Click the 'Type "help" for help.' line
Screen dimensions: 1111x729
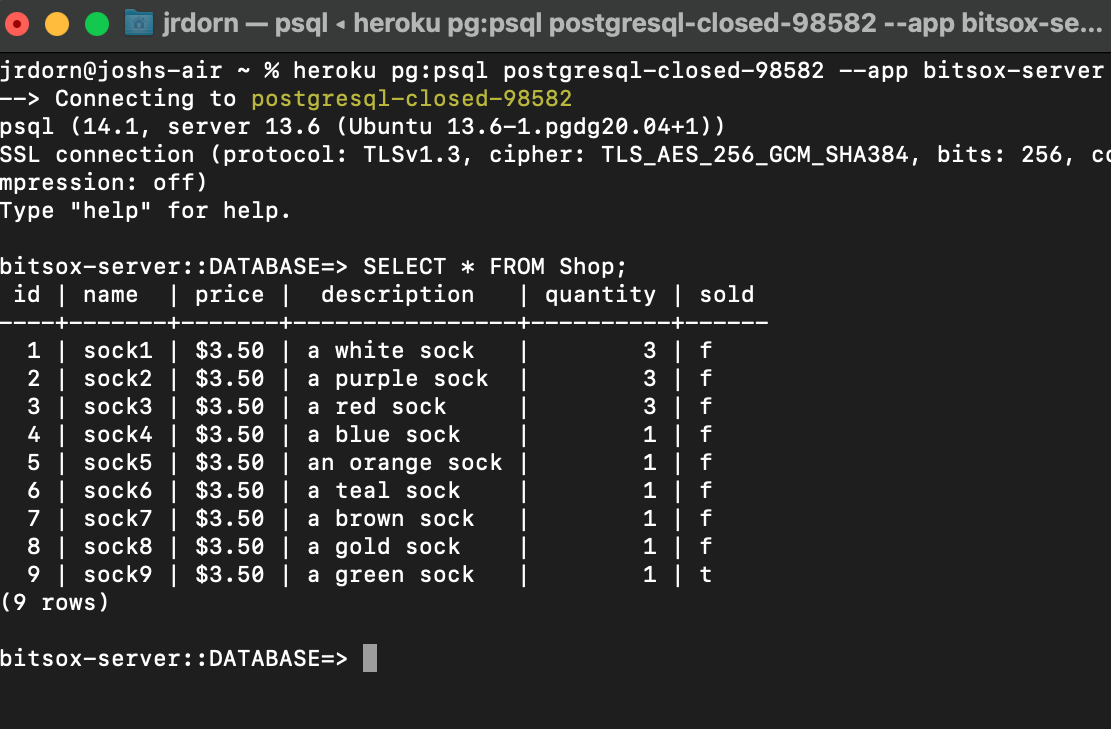[145, 210]
